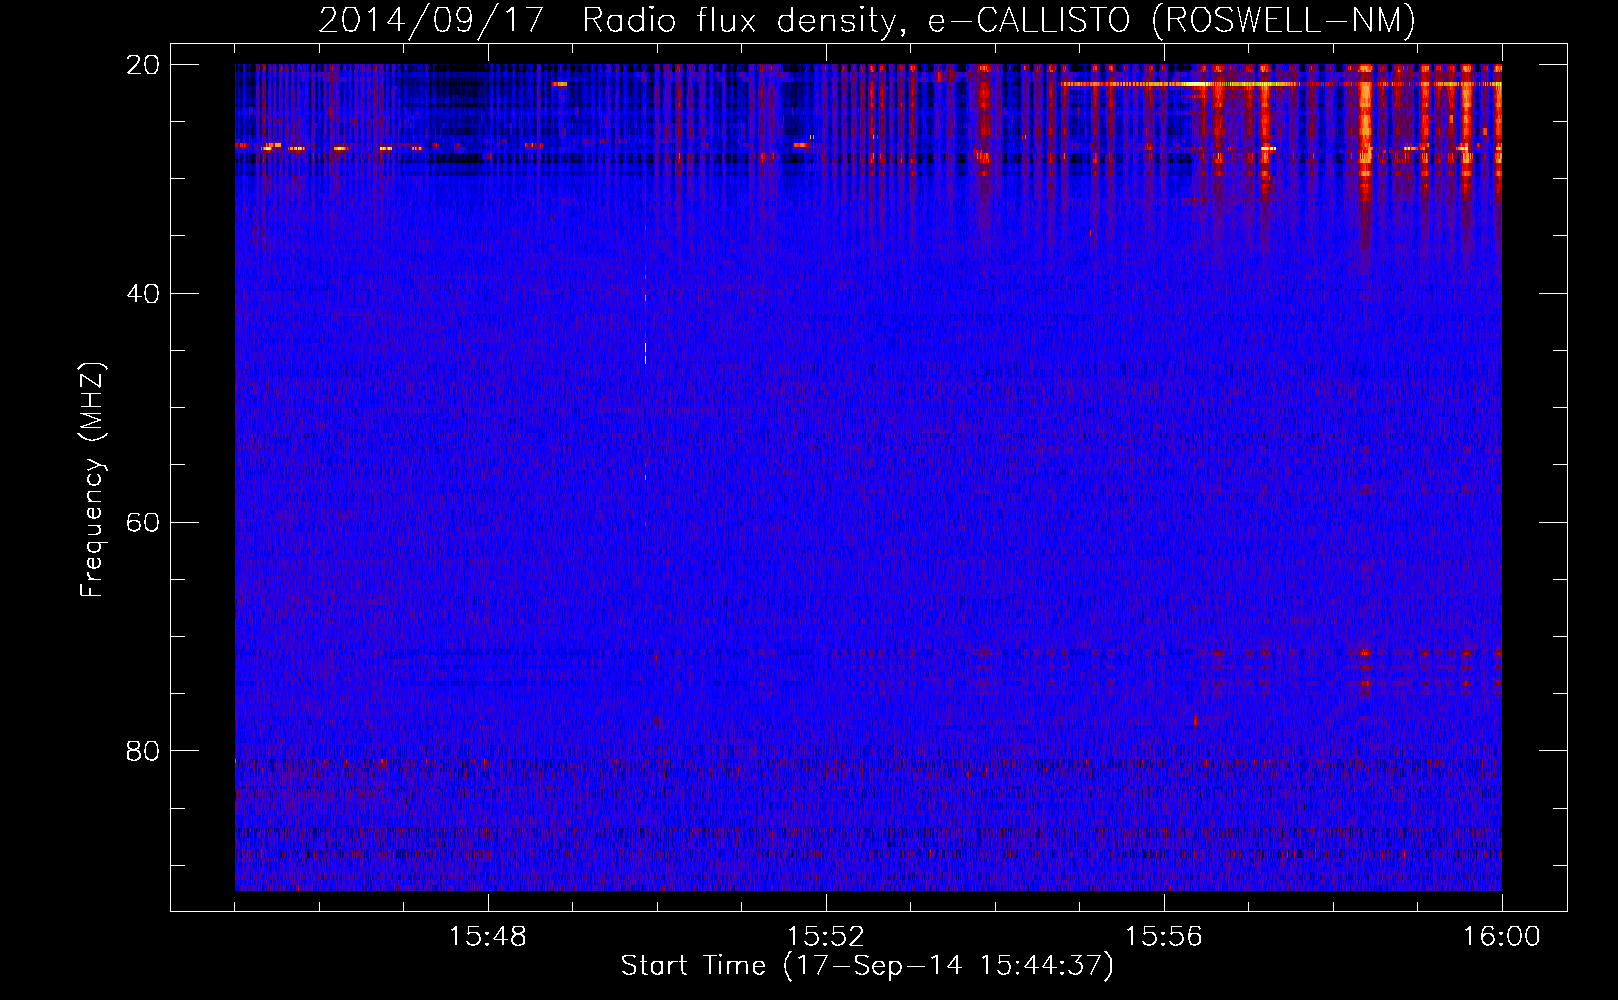The width and height of the screenshot is (1618, 1000).
Task: Click the 40 MHz frequency tick label
Action: [x=143, y=294]
